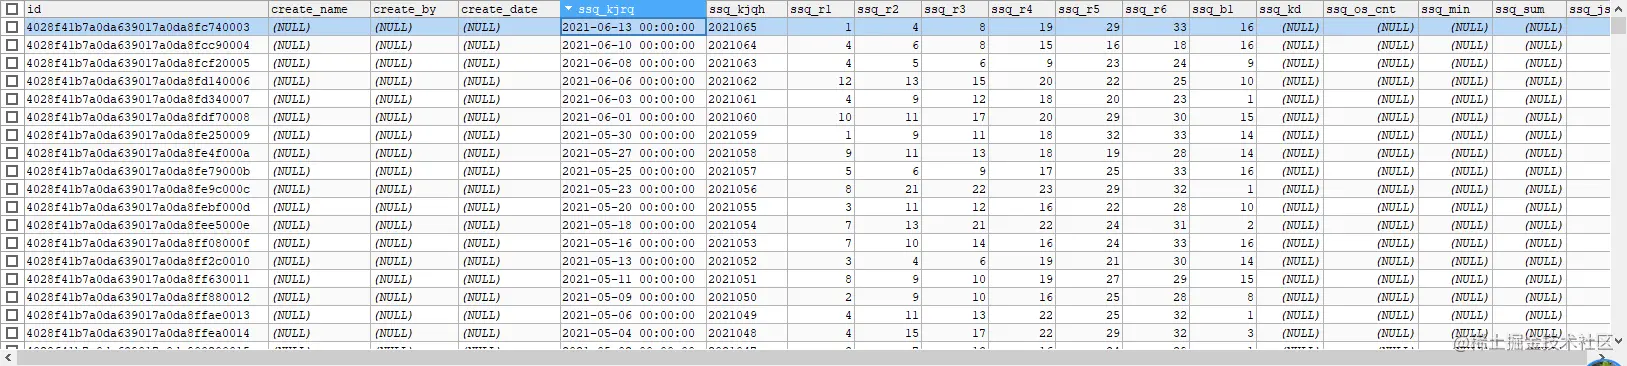Click the sort arrow in ssq_kjrq header
This screenshot has height=366, width=1627.
click(x=569, y=9)
